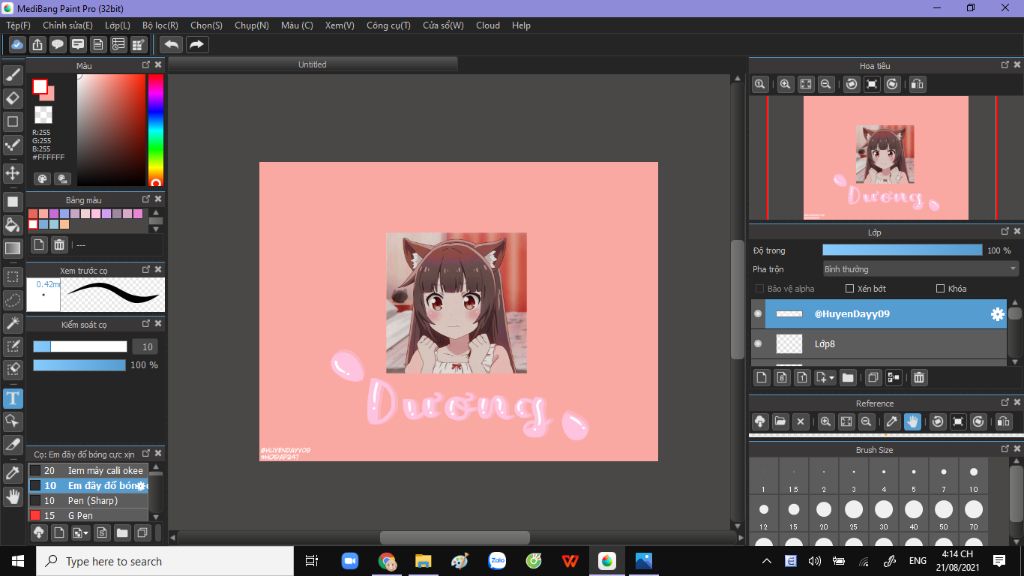Select the Brush tool in left toolbar
The height and width of the screenshot is (576, 1024).
(12, 75)
